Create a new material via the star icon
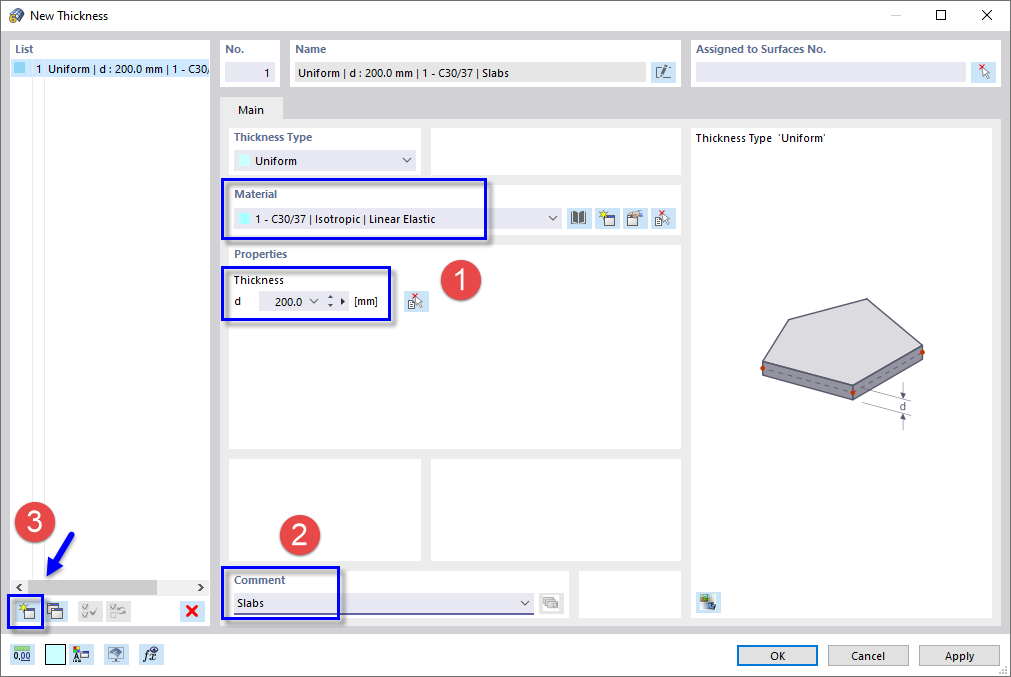The height and width of the screenshot is (677, 1011). [607, 218]
